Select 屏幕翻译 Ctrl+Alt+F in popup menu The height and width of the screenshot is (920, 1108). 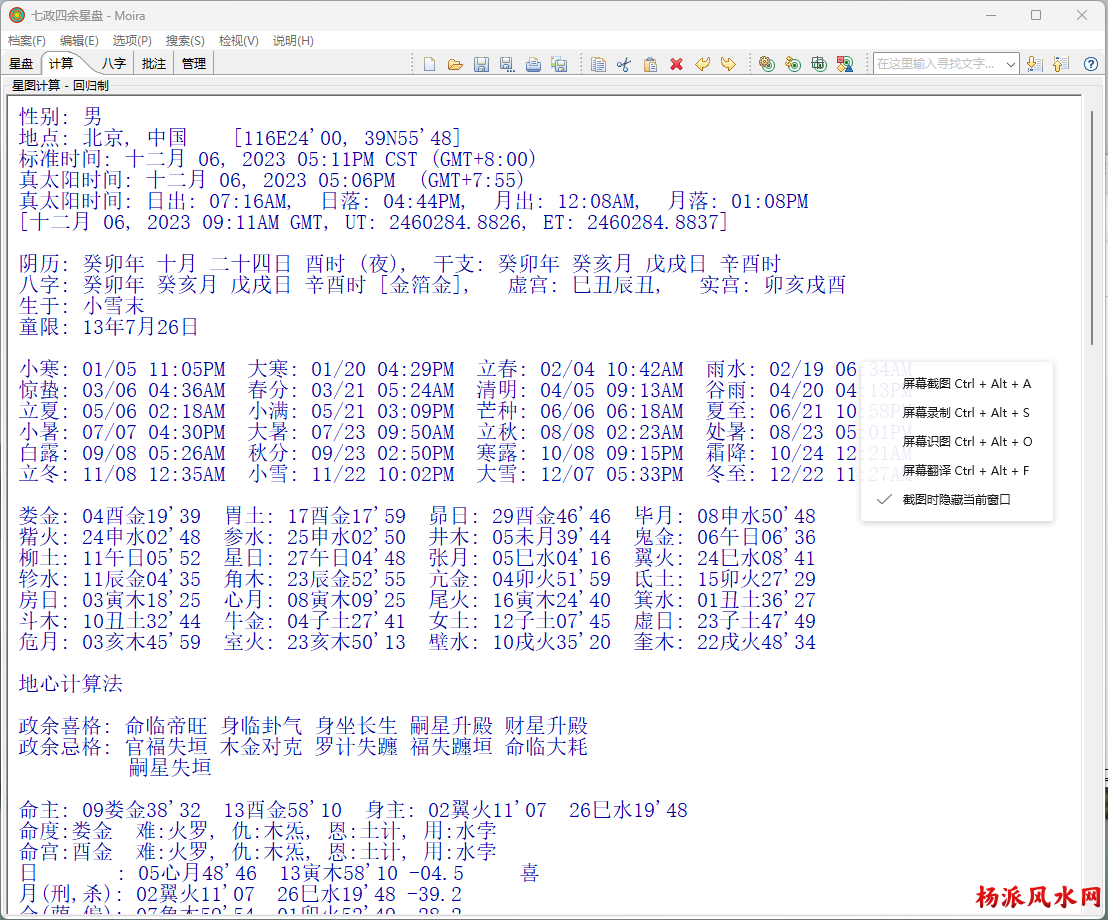coord(966,471)
